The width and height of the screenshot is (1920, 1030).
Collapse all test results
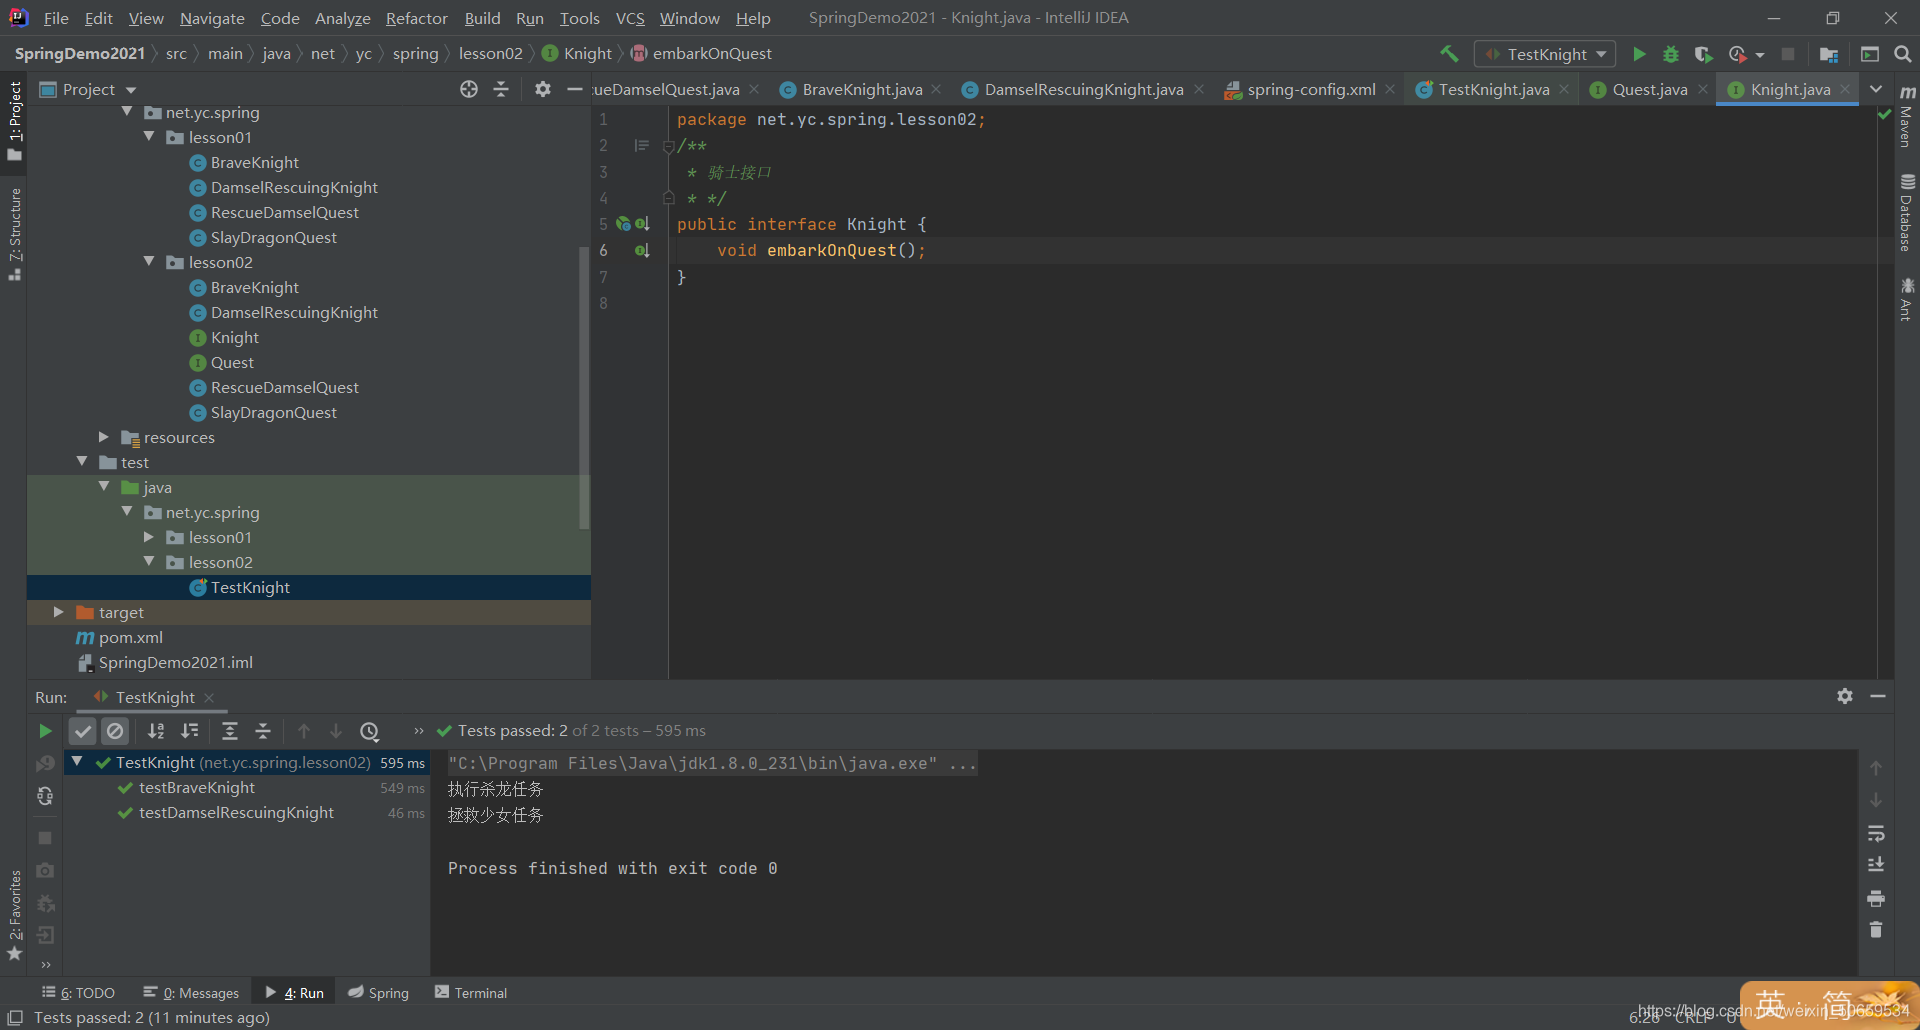pyautogui.click(x=263, y=731)
